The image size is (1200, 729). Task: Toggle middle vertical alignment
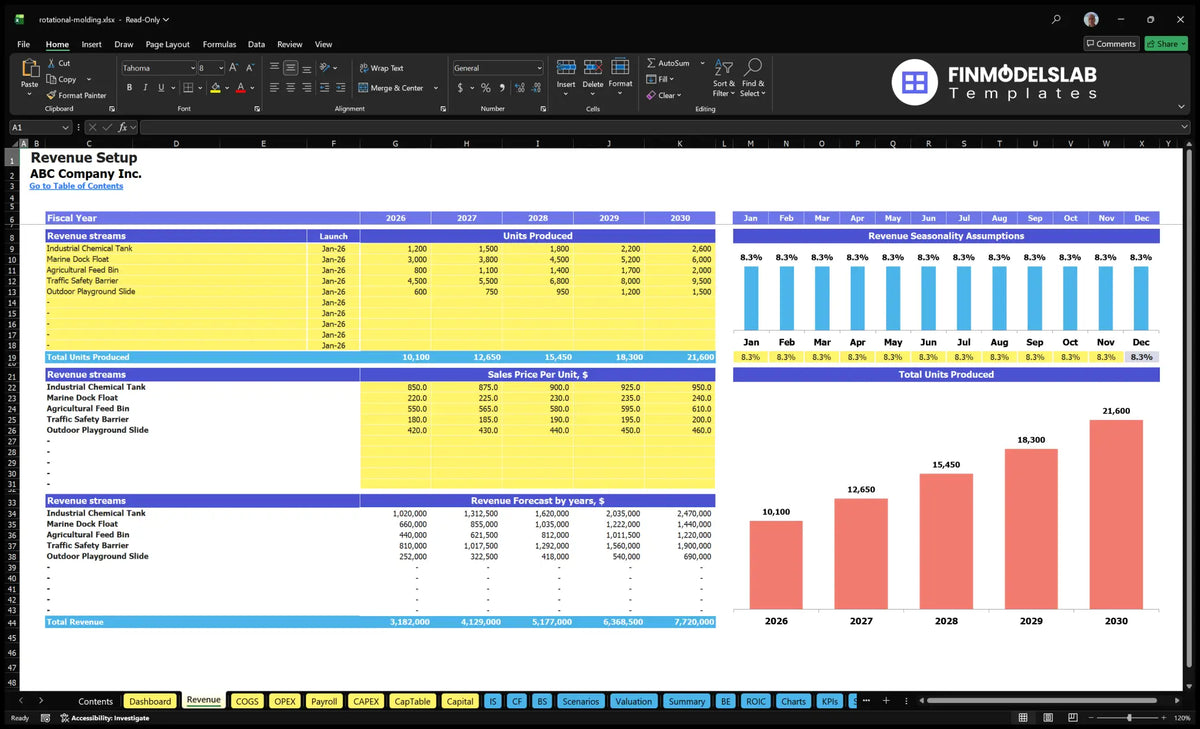pyautogui.click(x=291, y=68)
